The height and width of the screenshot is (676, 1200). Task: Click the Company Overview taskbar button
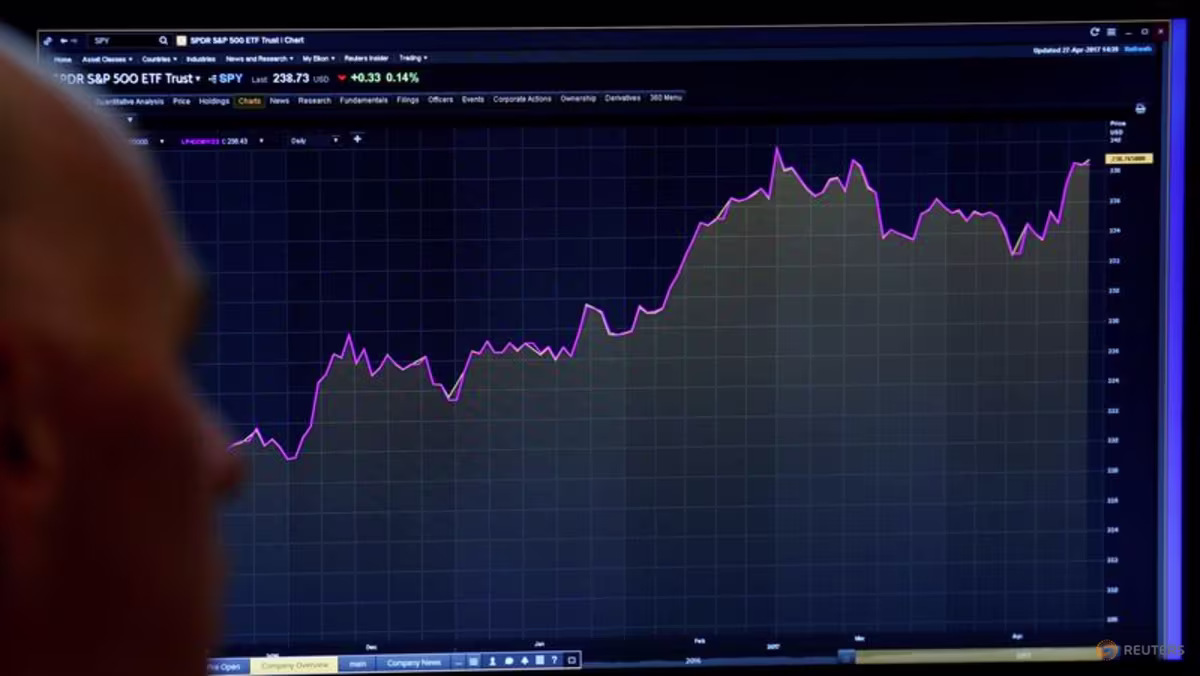coord(295,664)
